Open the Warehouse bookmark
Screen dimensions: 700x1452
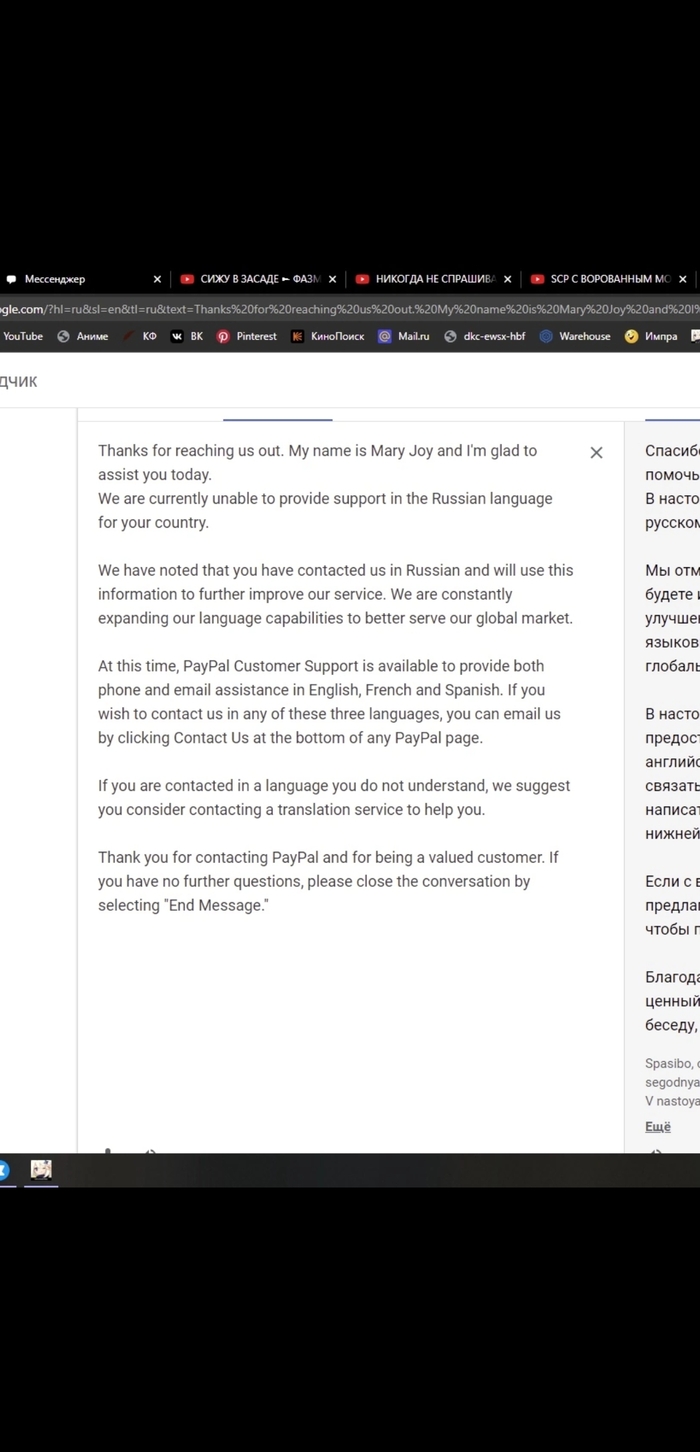(x=575, y=336)
